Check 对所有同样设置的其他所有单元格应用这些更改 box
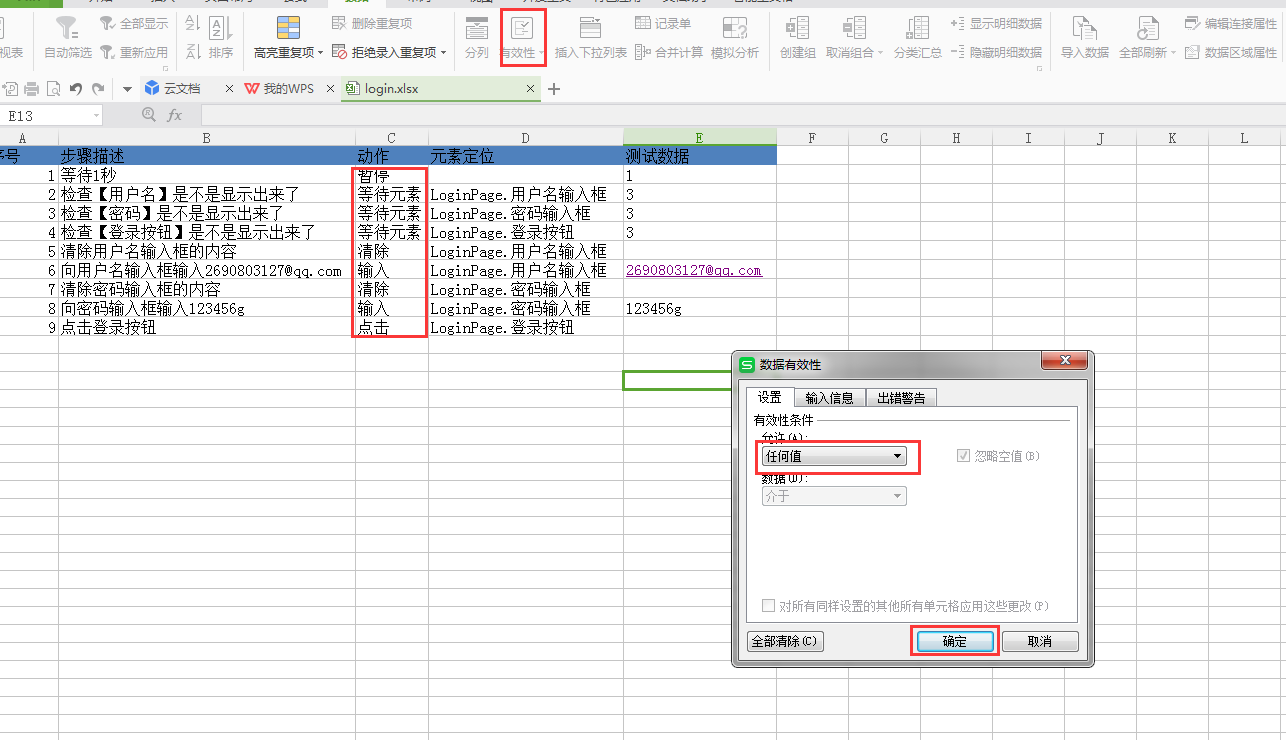 click(x=768, y=606)
